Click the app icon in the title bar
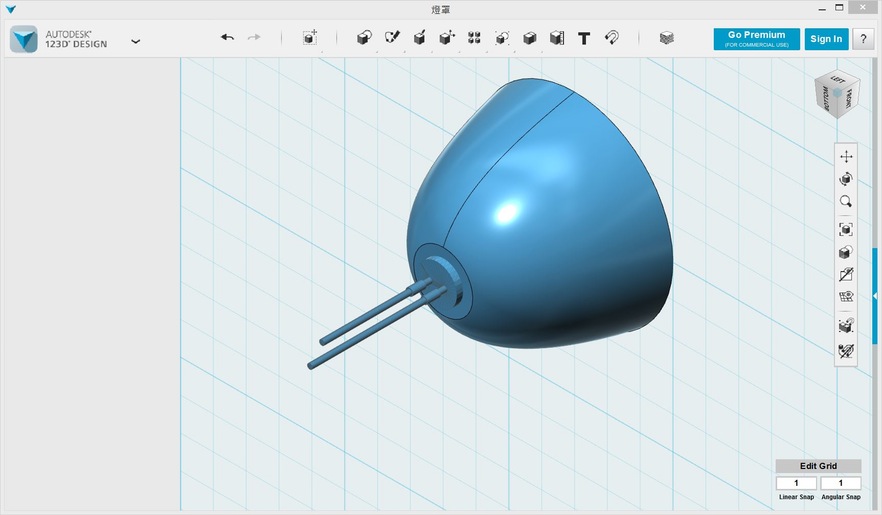 tap(11, 9)
